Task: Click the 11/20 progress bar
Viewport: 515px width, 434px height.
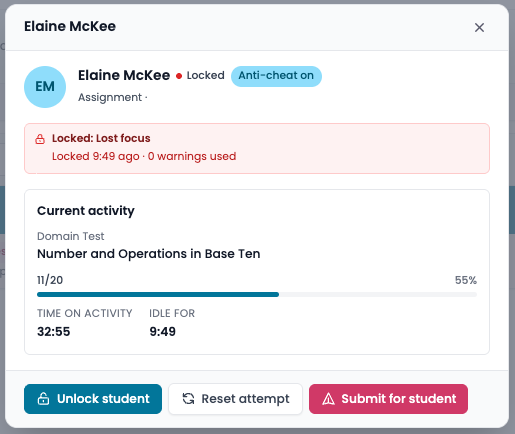Action: (x=257, y=294)
